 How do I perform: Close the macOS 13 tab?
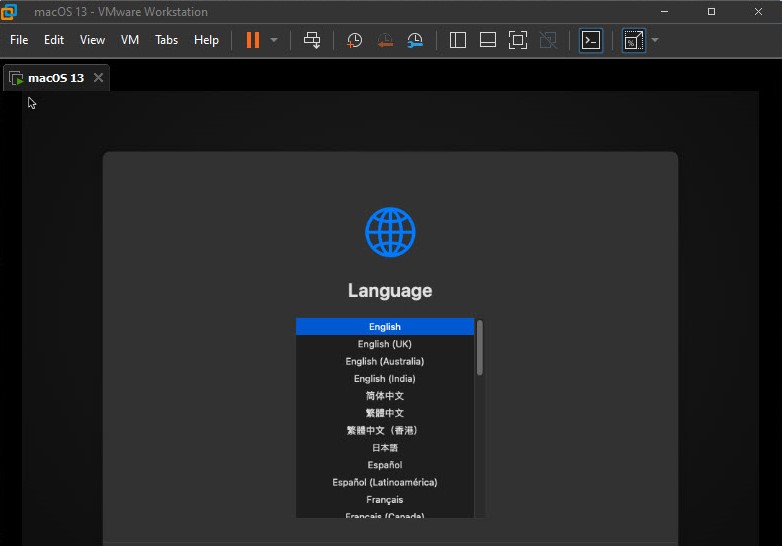tap(98, 77)
